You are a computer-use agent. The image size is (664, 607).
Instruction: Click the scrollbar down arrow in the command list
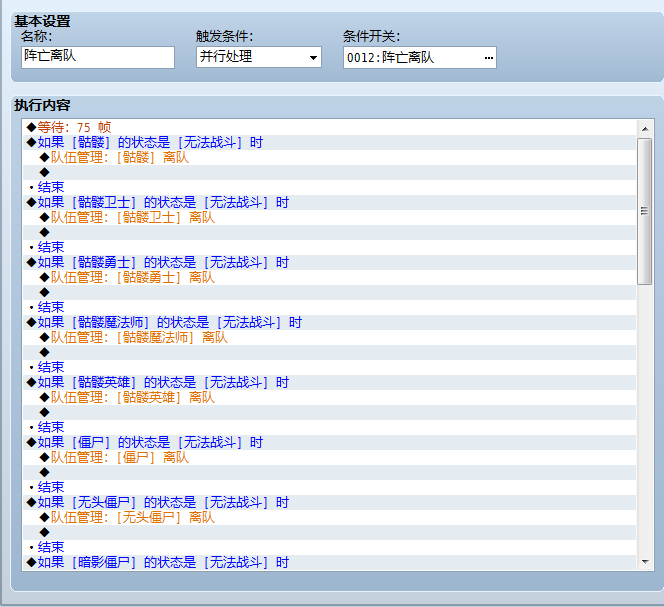645,562
